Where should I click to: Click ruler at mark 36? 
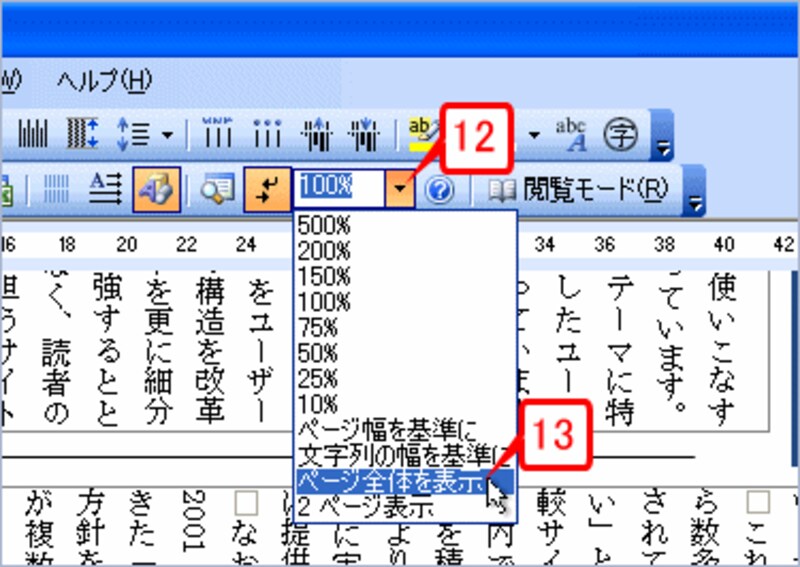pyautogui.click(x=604, y=245)
